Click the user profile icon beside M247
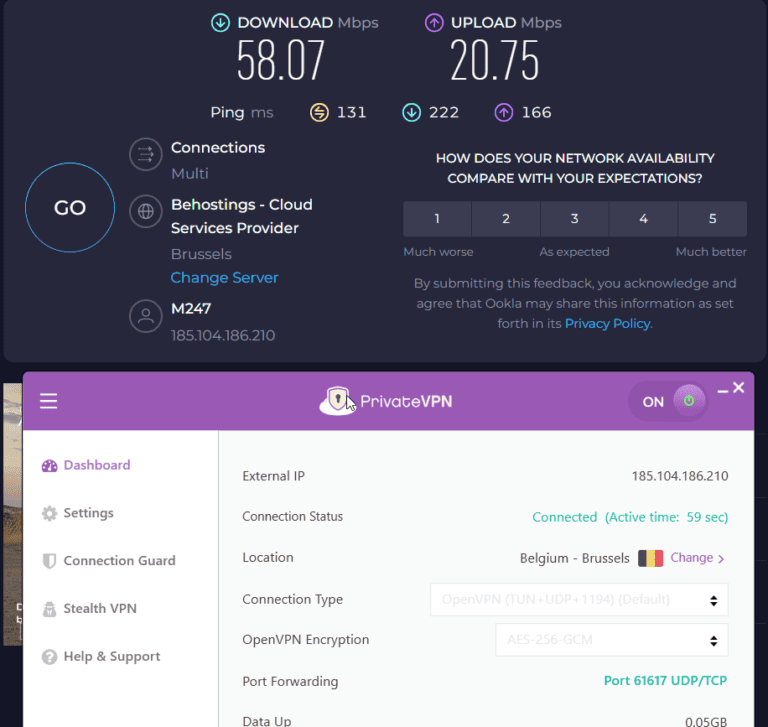 [145, 316]
